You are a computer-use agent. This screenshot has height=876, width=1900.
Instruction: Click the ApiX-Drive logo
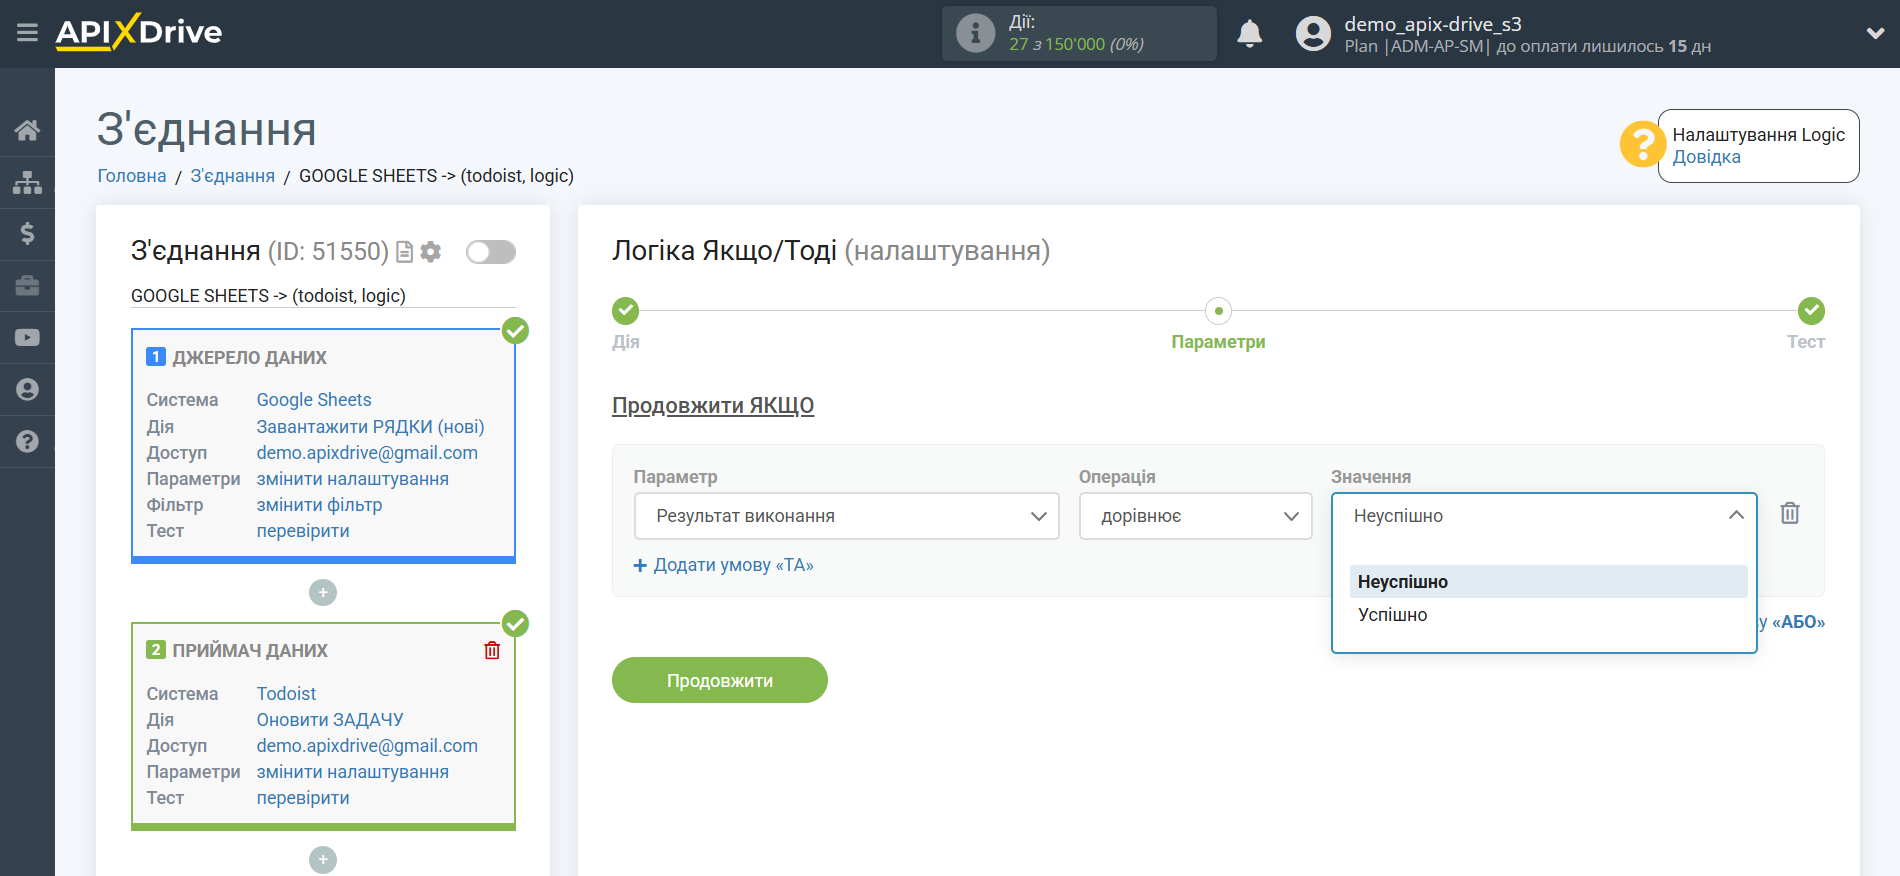[139, 32]
